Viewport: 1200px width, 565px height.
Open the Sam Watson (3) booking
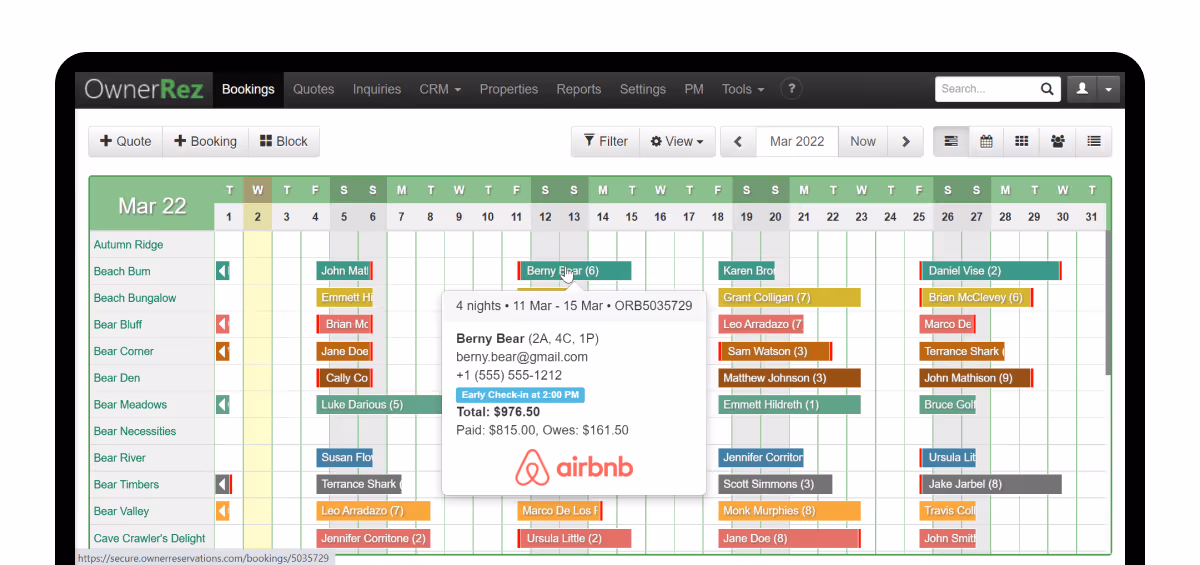click(x=775, y=351)
